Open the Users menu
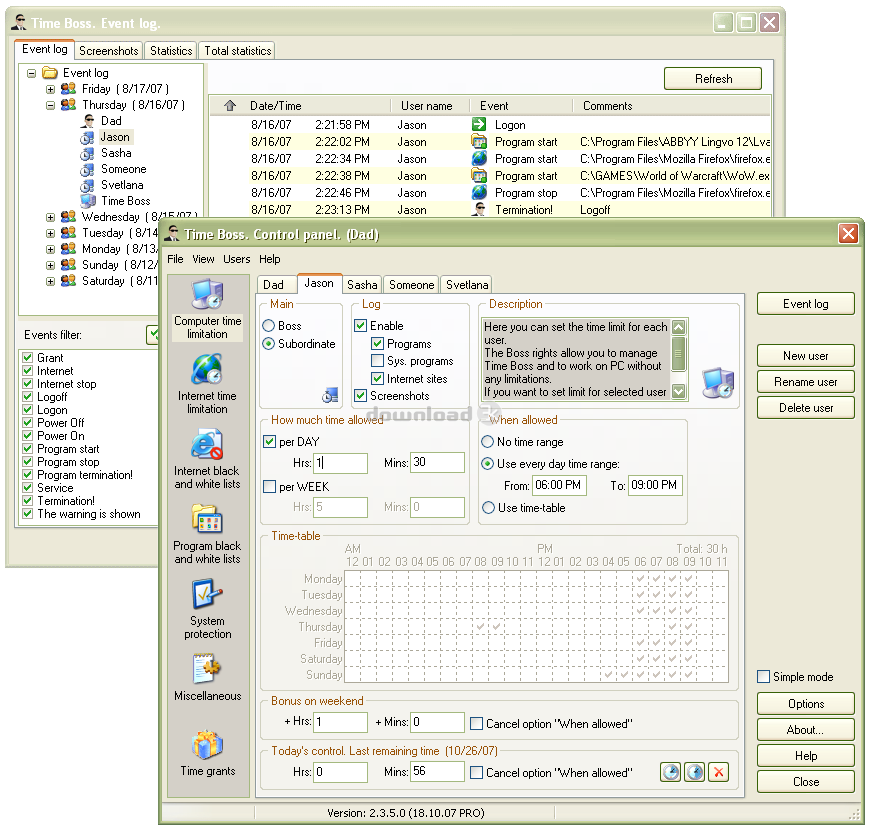 tap(236, 259)
